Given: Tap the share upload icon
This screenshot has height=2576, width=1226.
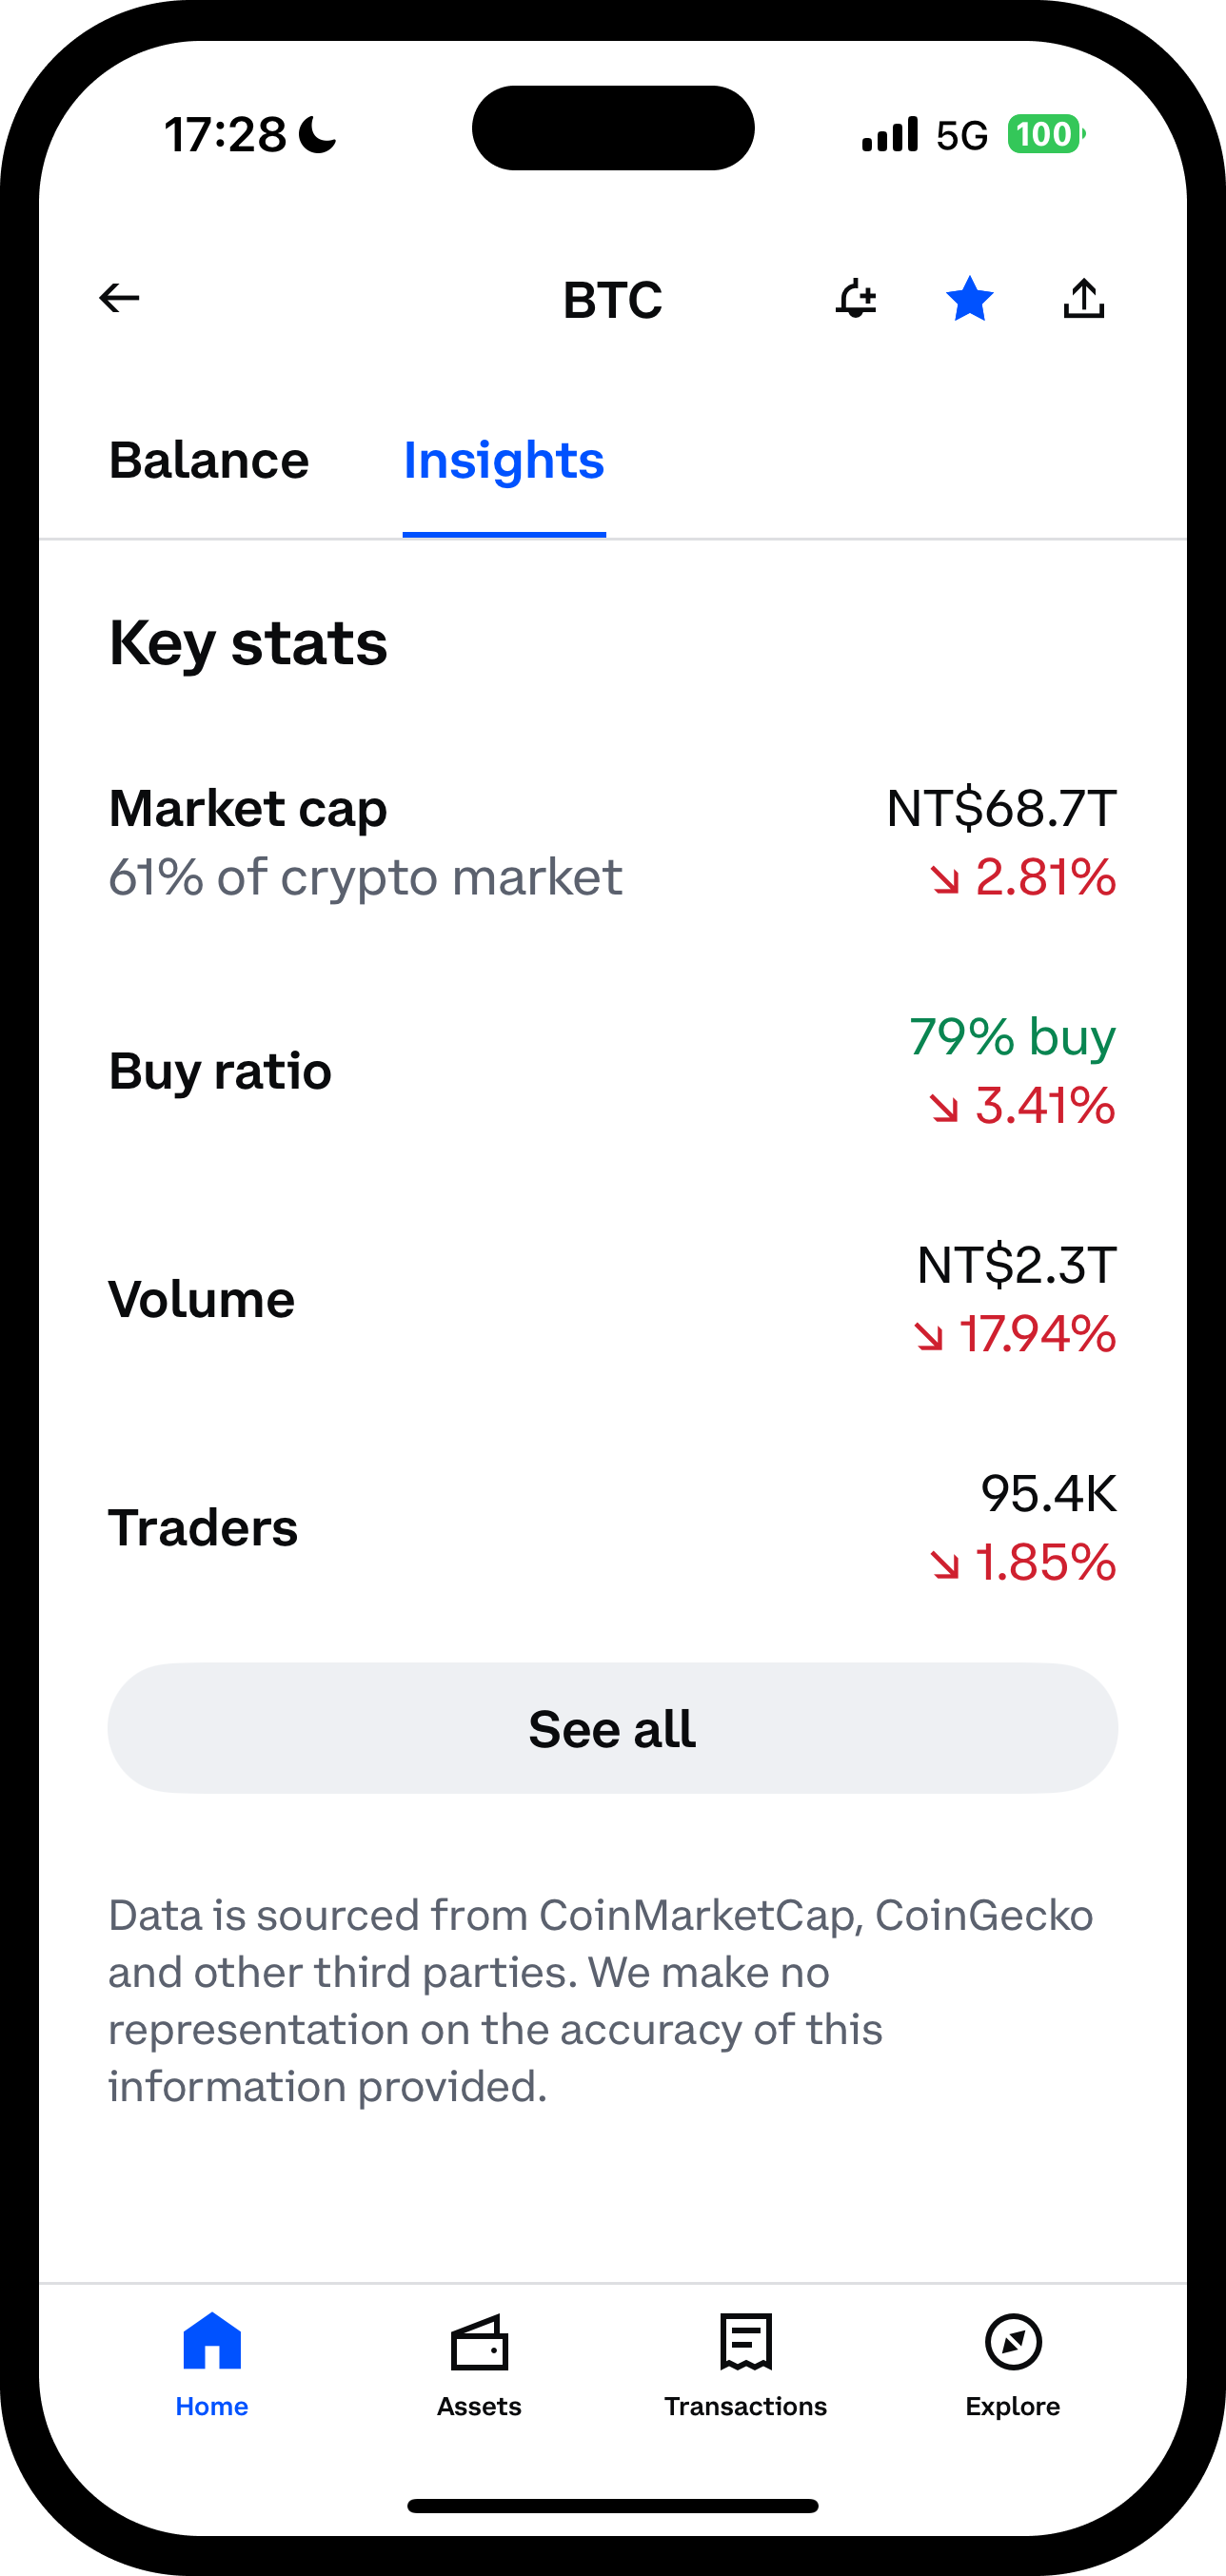Looking at the screenshot, I should 1084,299.
